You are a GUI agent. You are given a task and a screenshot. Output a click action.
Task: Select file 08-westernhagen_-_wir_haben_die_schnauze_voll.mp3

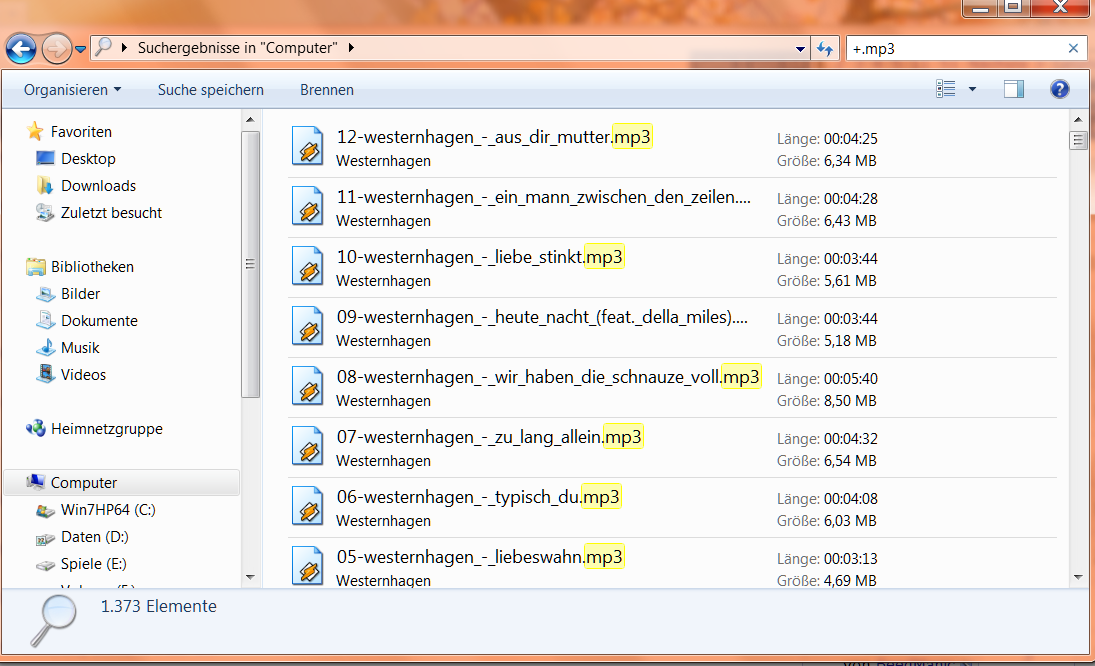672,388
